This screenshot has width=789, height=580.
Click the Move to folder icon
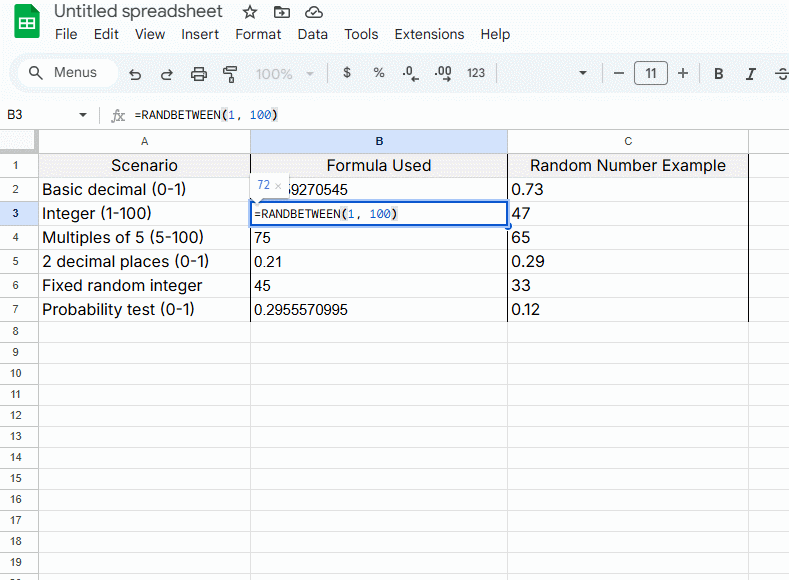pos(282,12)
